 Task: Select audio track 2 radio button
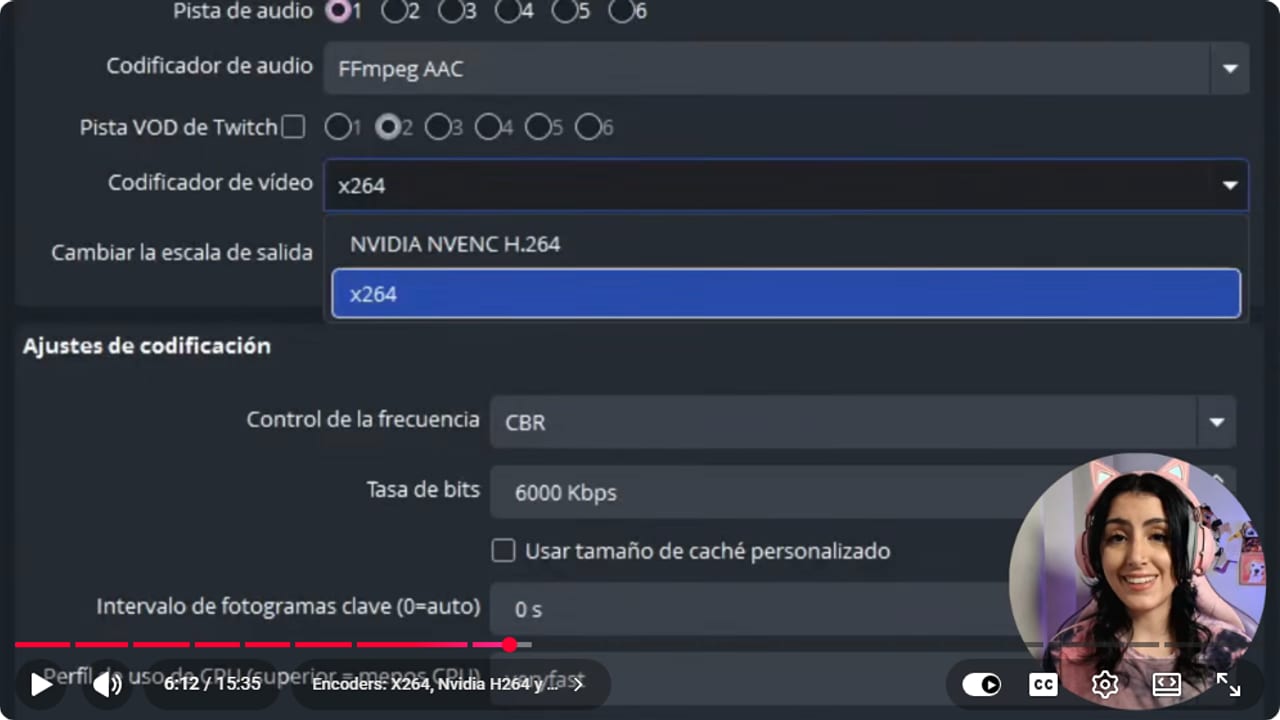[x=395, y=11]
